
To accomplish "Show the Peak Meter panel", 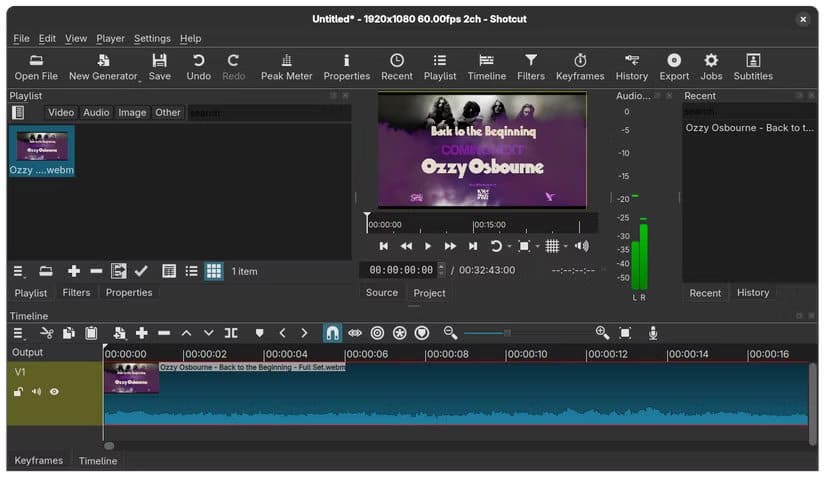I will tap(286, 67).
